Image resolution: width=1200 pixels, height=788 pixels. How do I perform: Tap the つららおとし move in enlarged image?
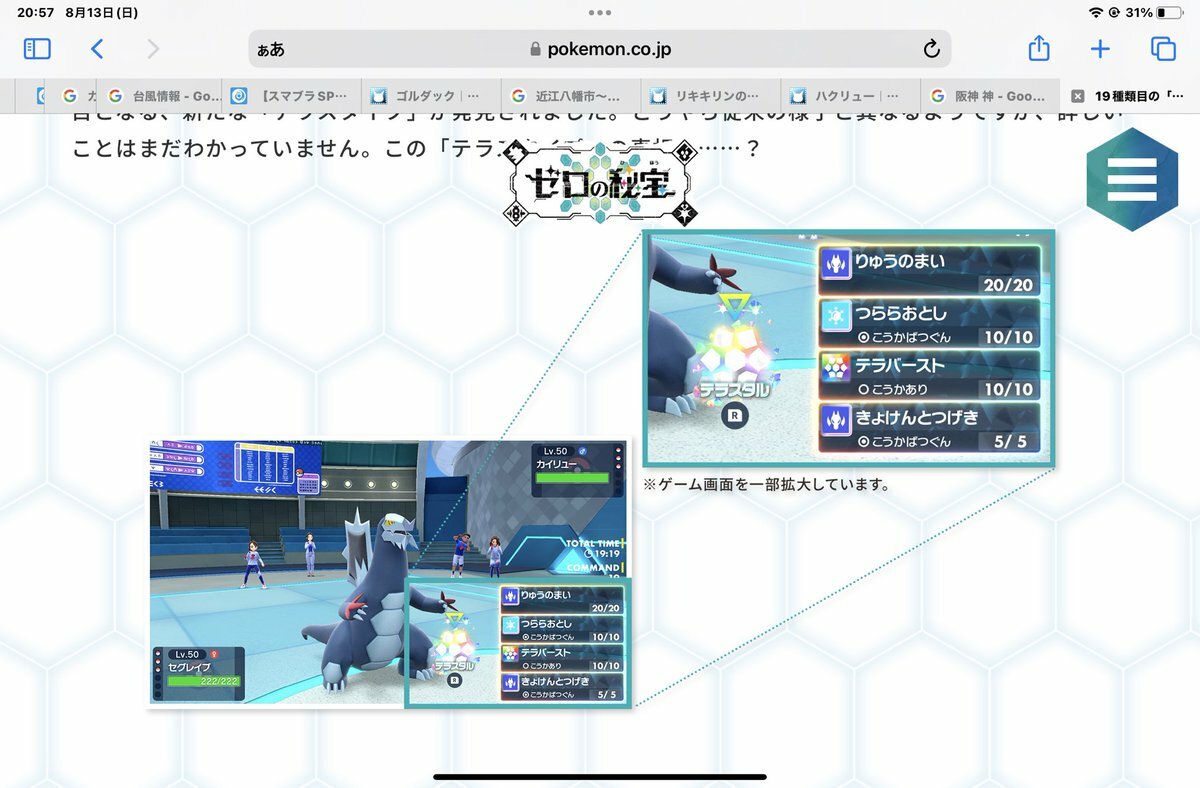(929, 323)
